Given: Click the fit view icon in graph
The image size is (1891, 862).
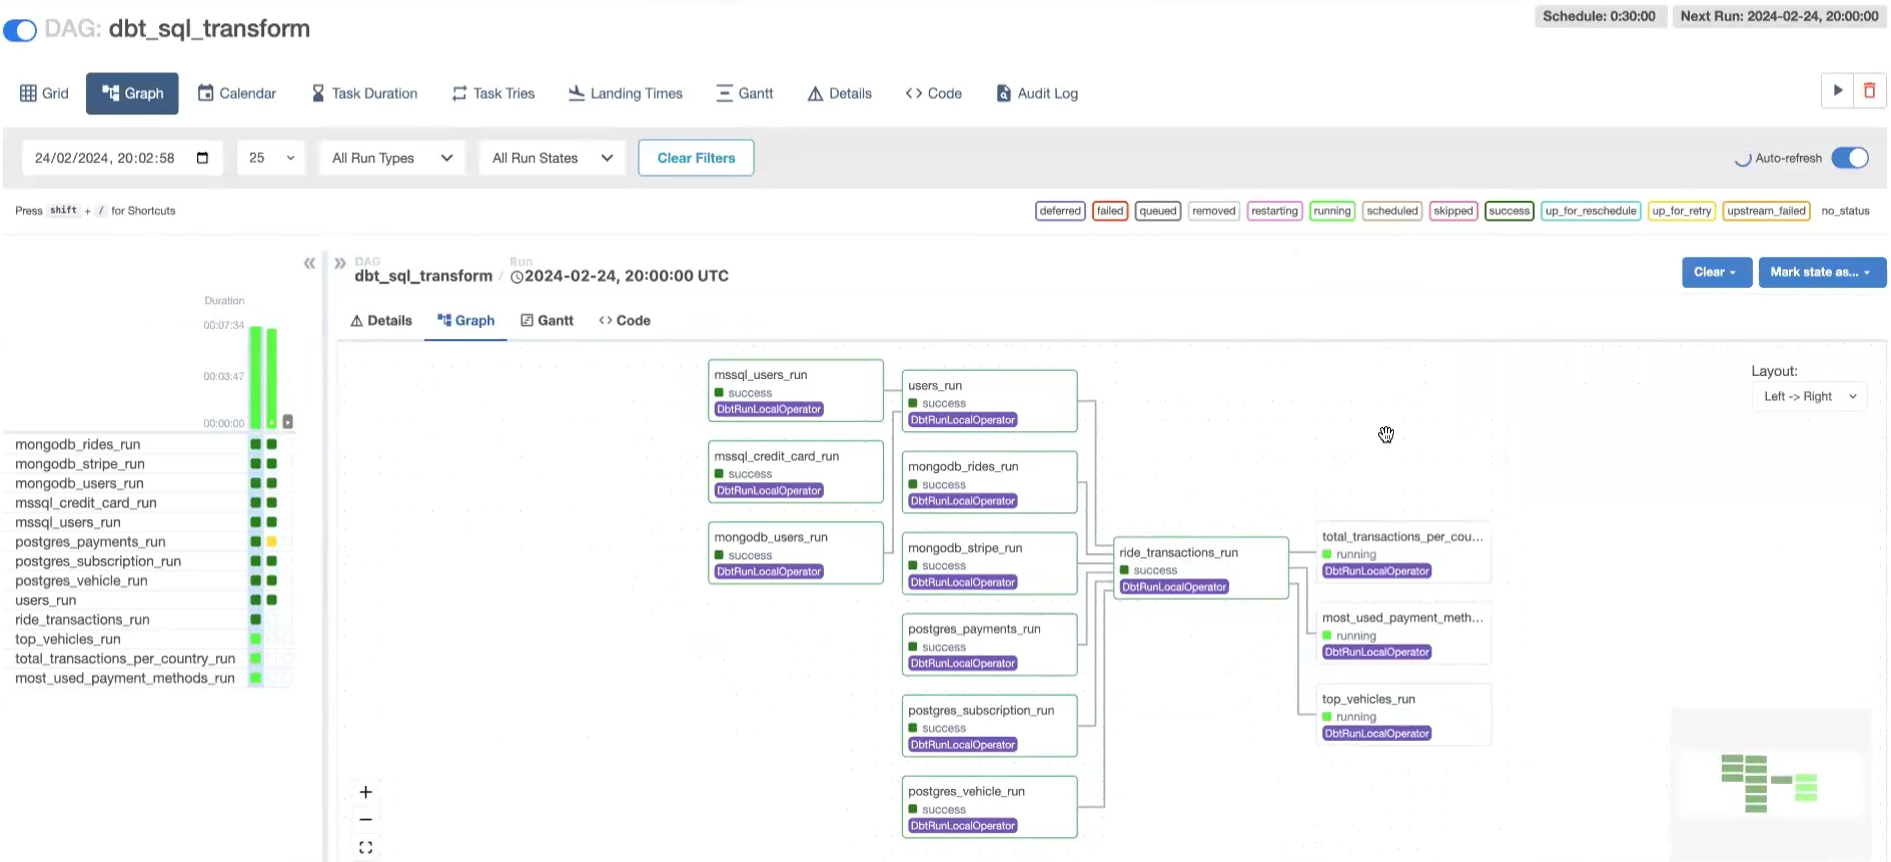Looking at the screenshot, I should [366, 848].
